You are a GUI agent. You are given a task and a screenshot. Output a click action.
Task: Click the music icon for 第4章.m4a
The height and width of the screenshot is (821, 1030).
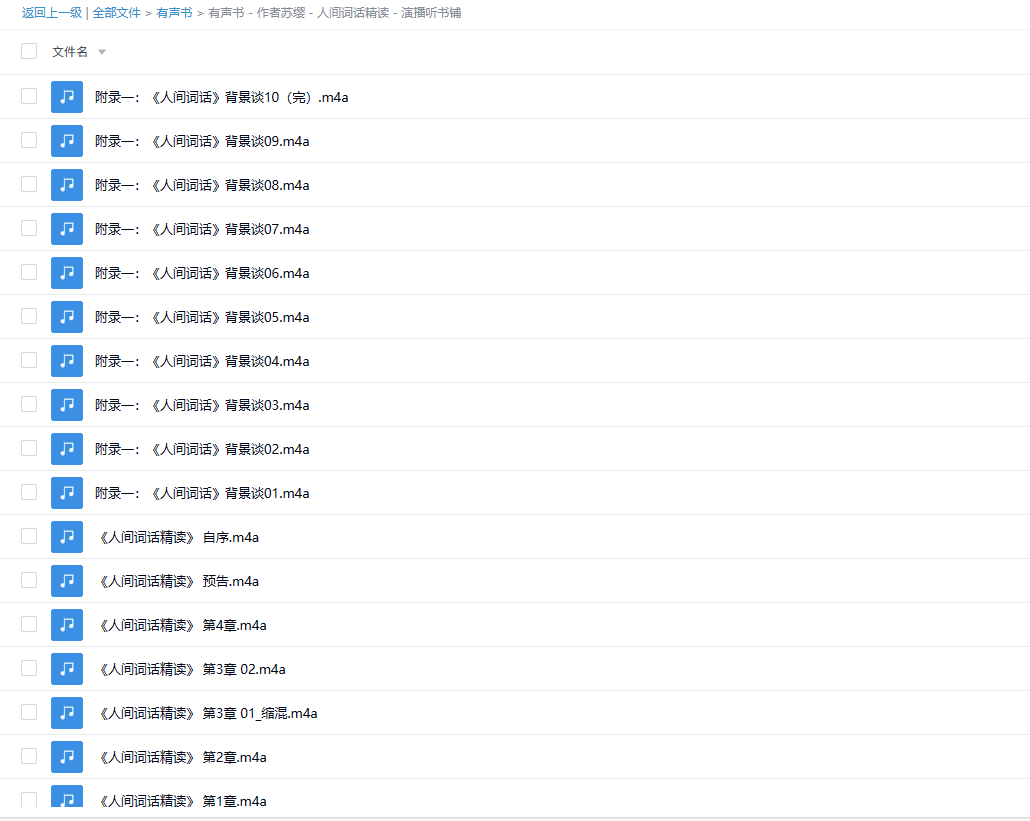[67, 625]
